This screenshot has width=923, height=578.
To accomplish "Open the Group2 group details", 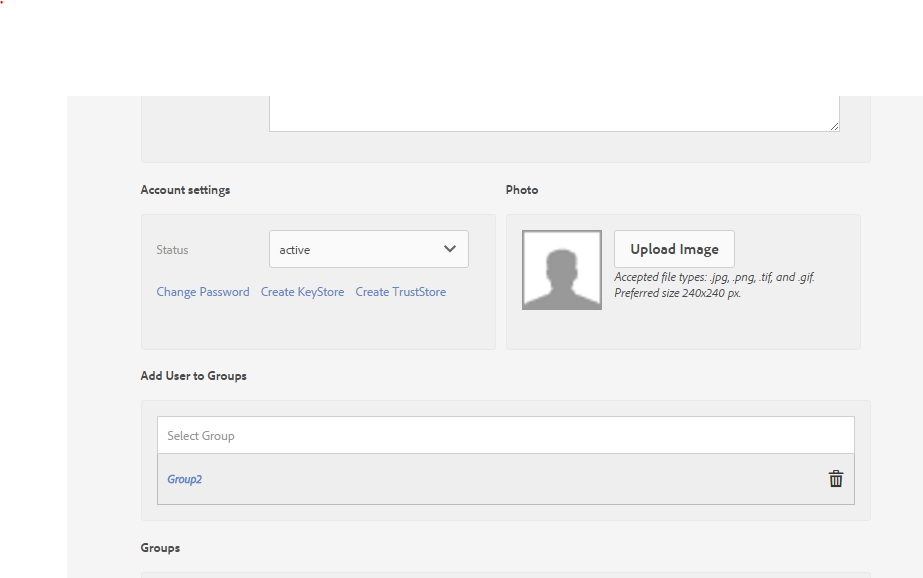I will [x=184, y=479].
